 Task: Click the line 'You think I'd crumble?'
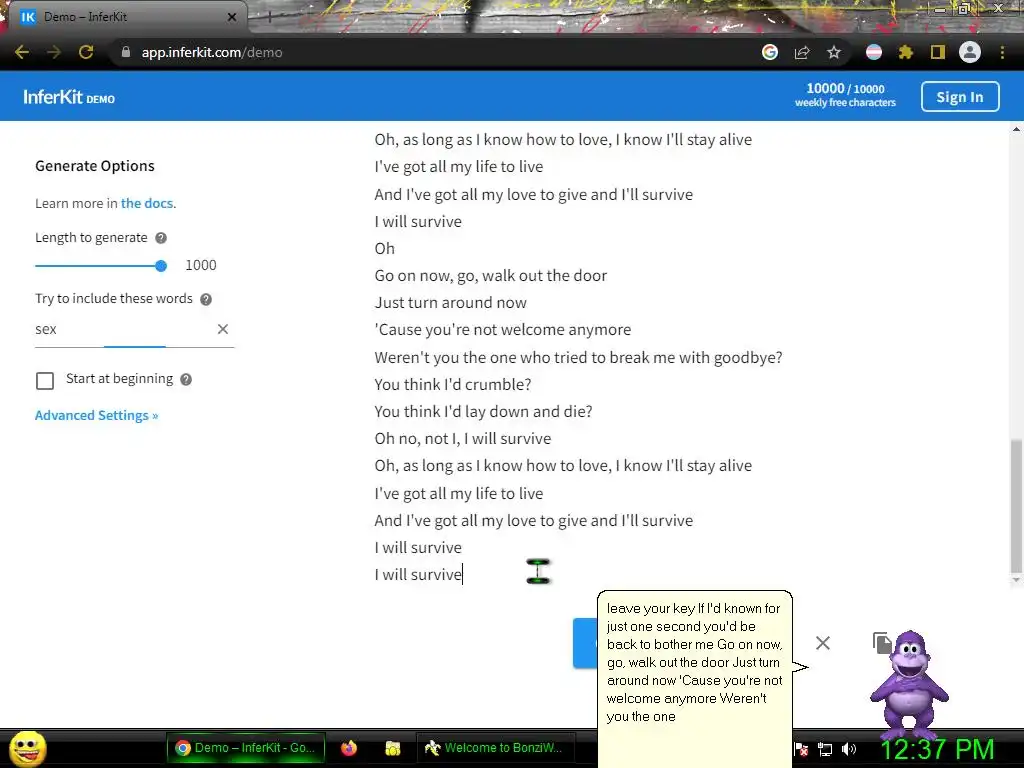pos(453,384)
